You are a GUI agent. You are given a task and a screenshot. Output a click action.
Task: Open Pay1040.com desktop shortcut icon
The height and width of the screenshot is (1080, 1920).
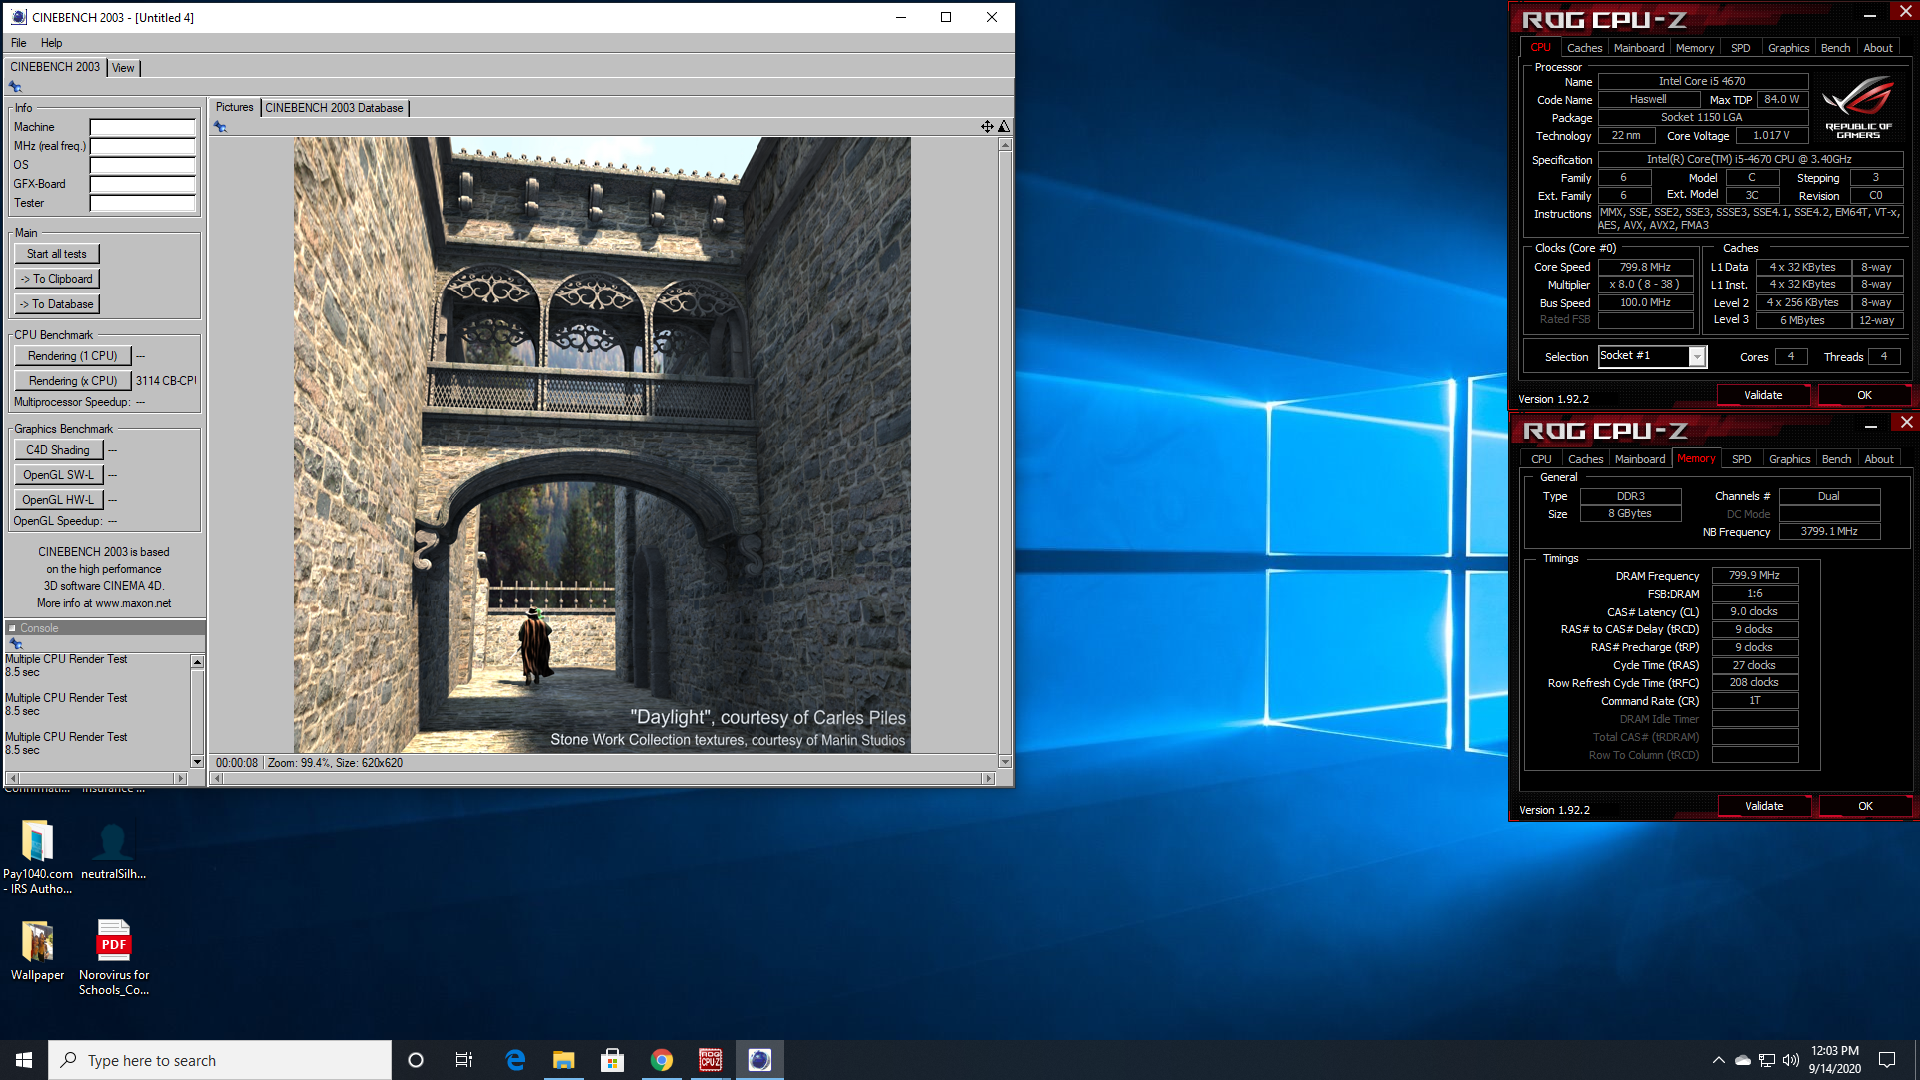pyautogui.click(x=37, y=857)
